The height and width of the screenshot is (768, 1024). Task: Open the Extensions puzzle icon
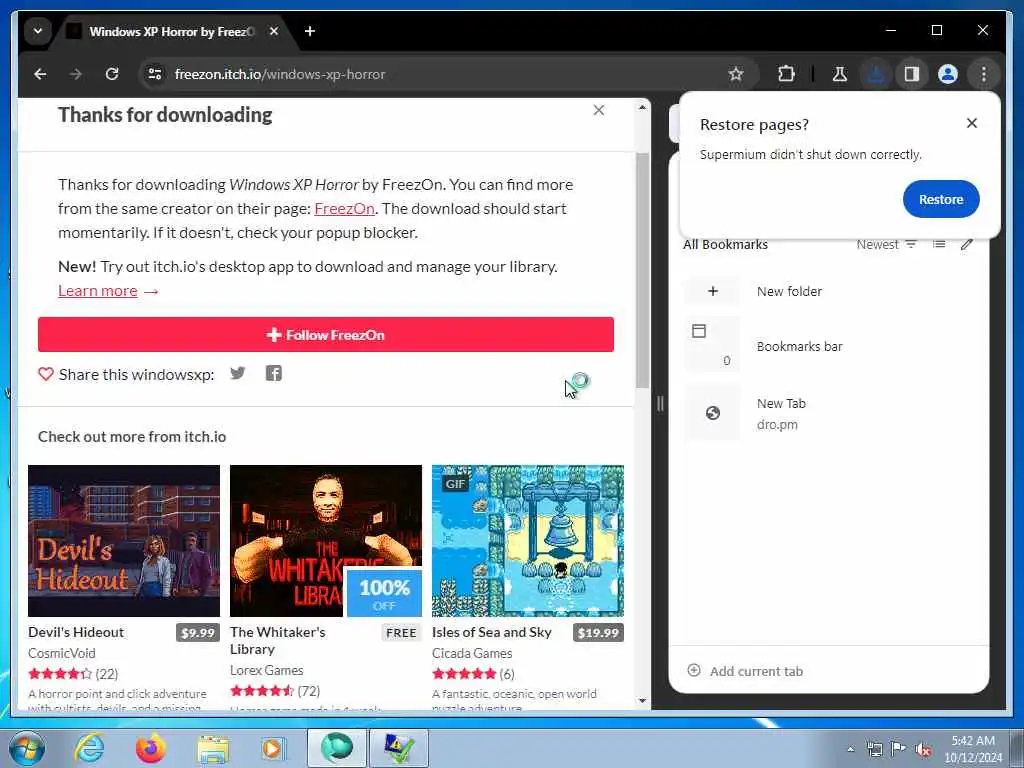[786, 74]
